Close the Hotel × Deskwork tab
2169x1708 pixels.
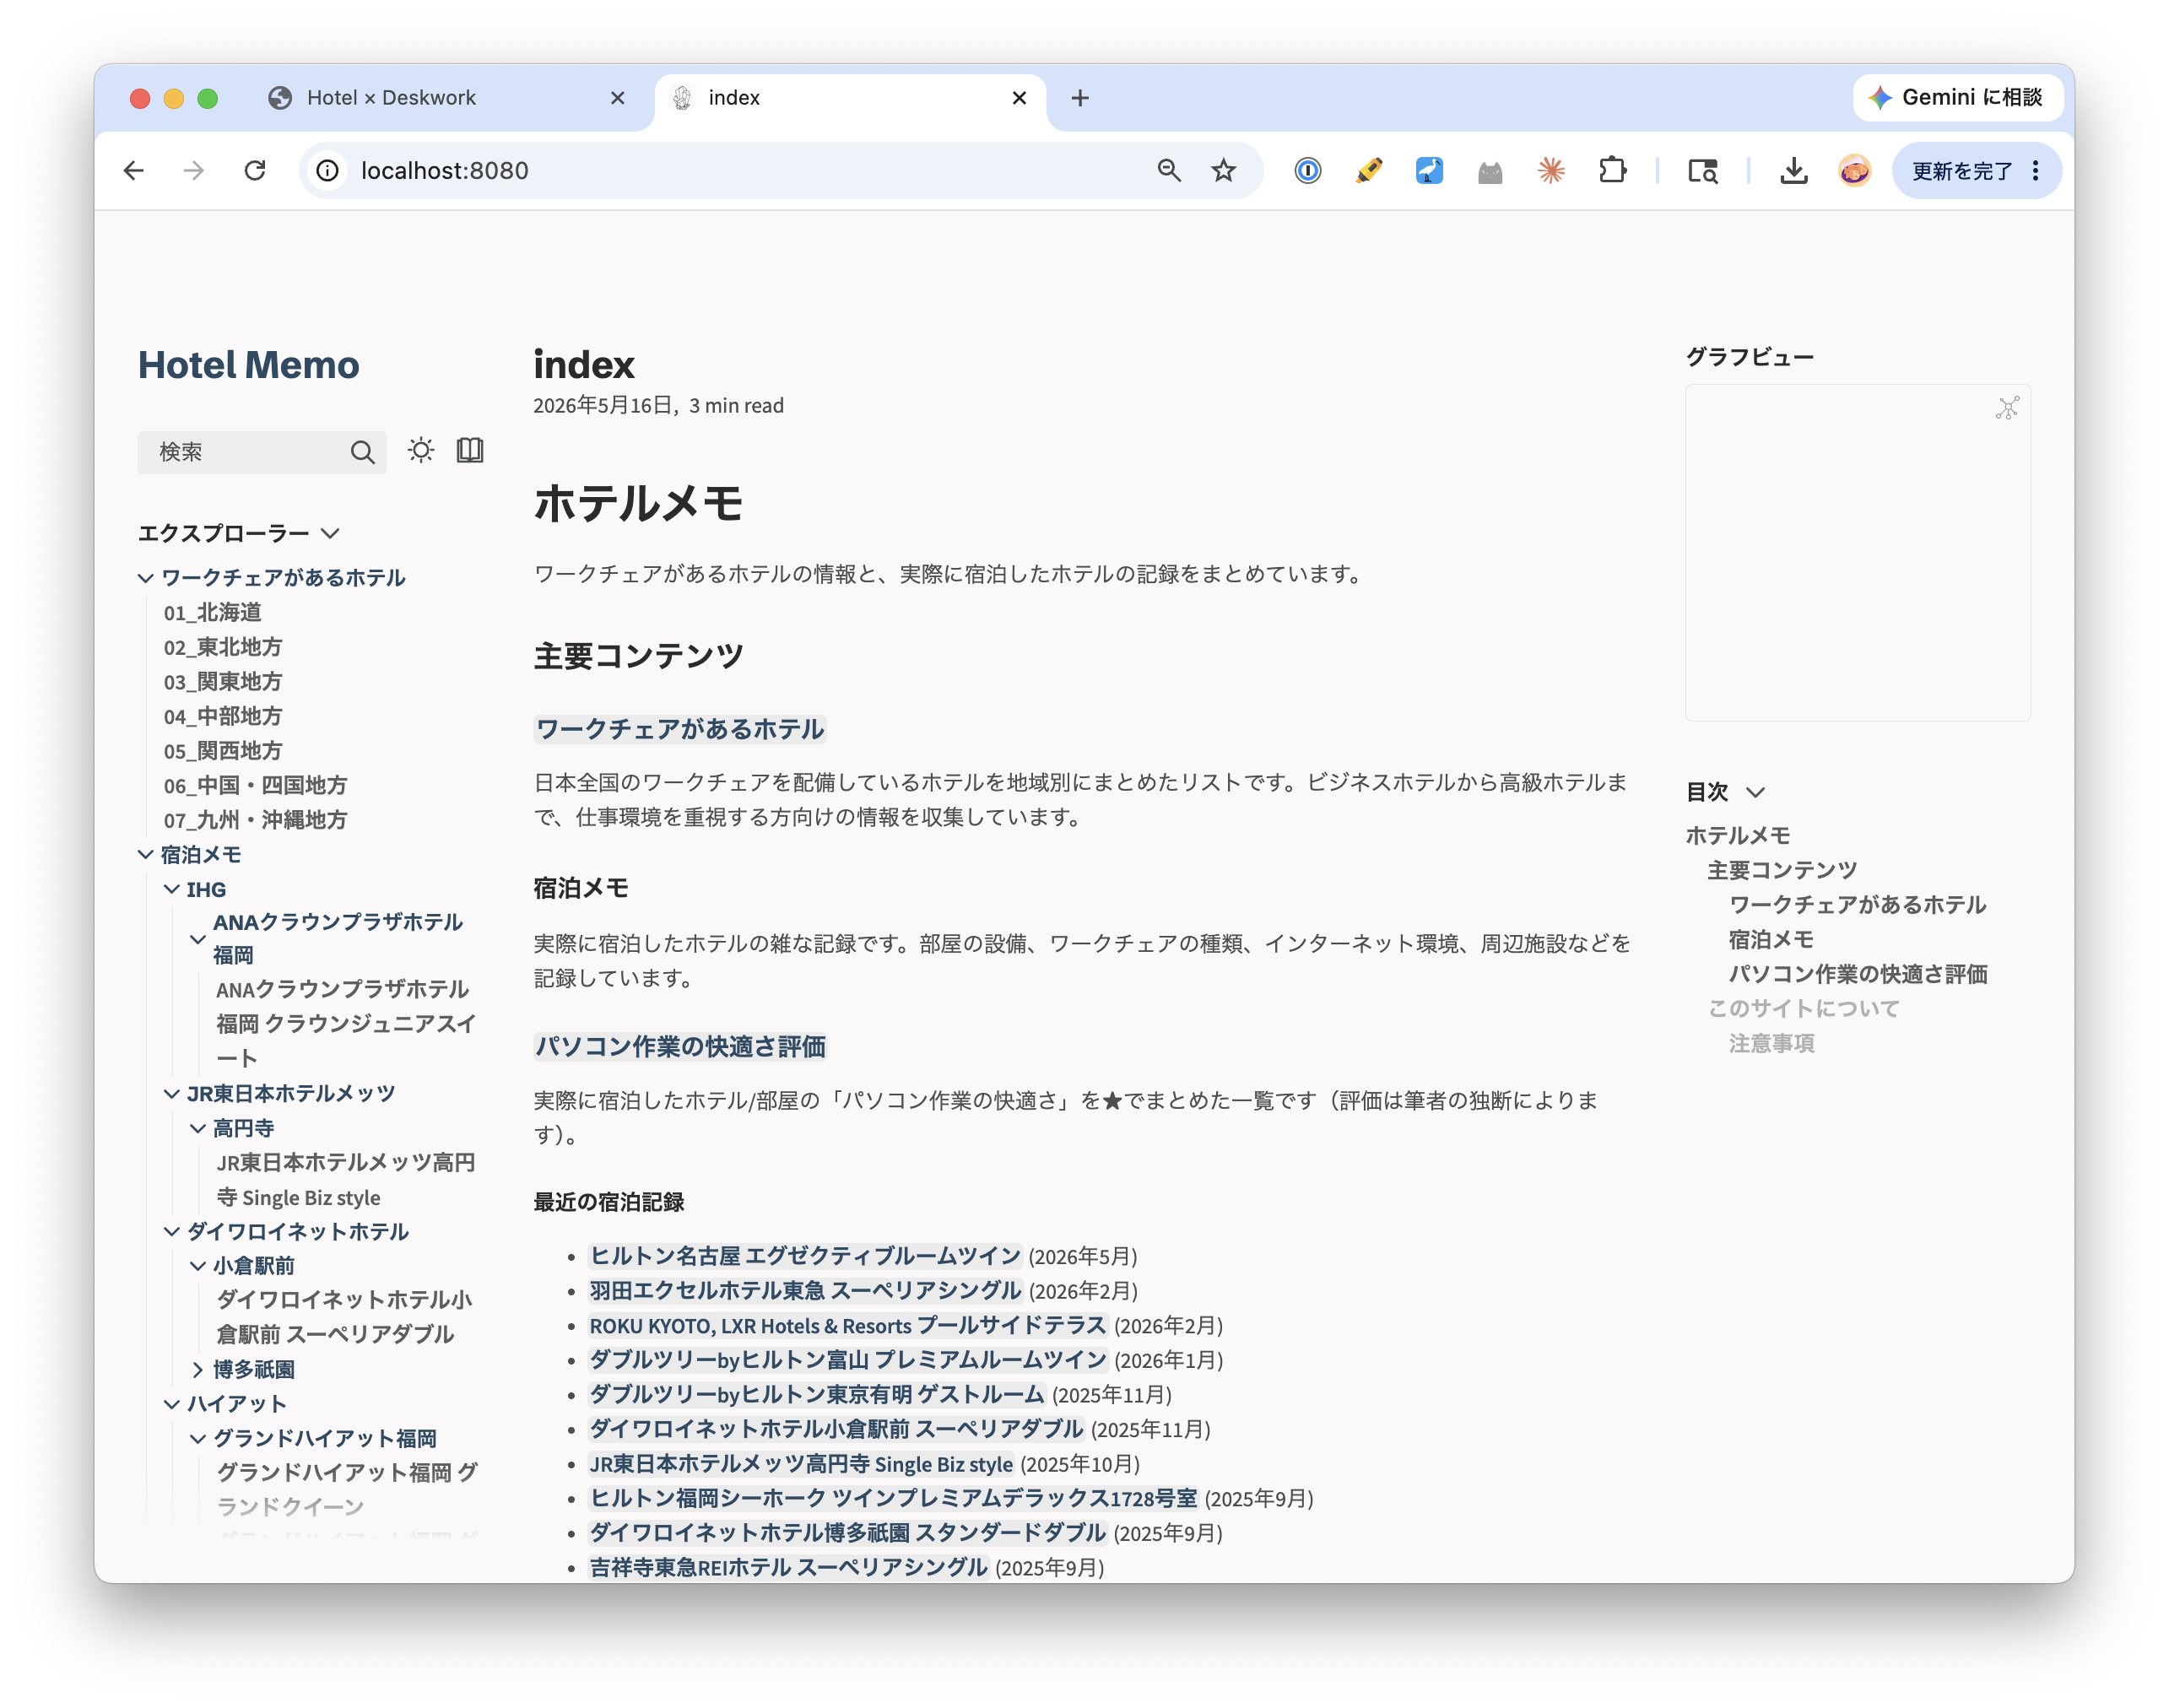click(618, 98)
